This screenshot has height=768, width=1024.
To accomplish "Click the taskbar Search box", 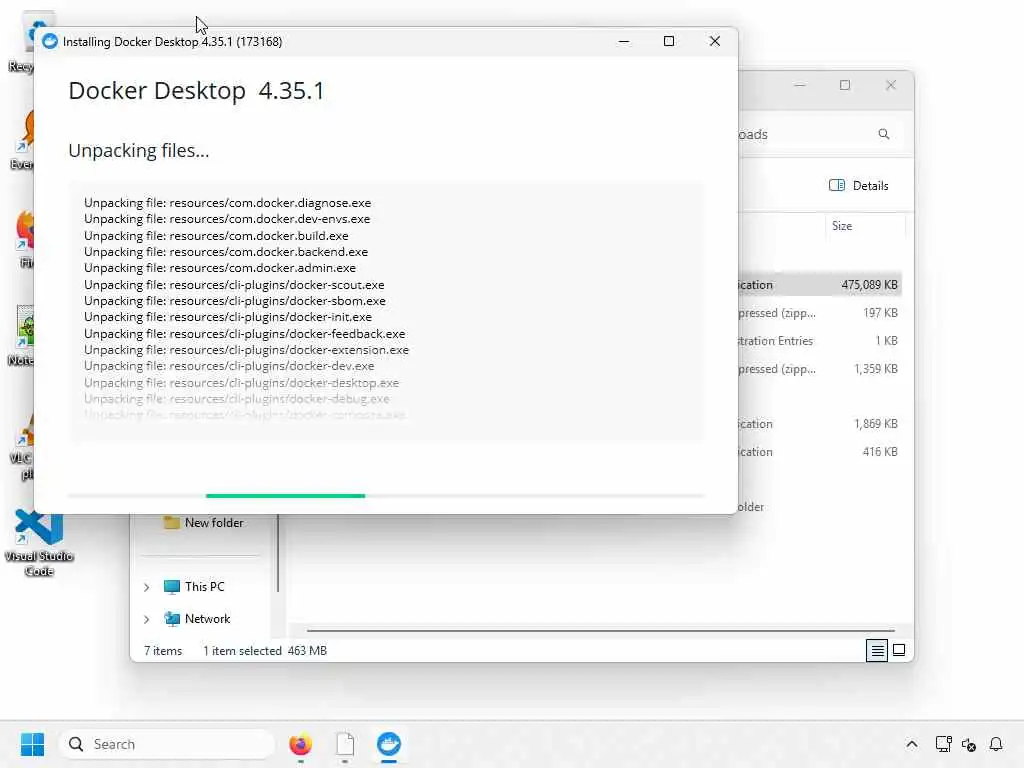I will click(167, 744).
